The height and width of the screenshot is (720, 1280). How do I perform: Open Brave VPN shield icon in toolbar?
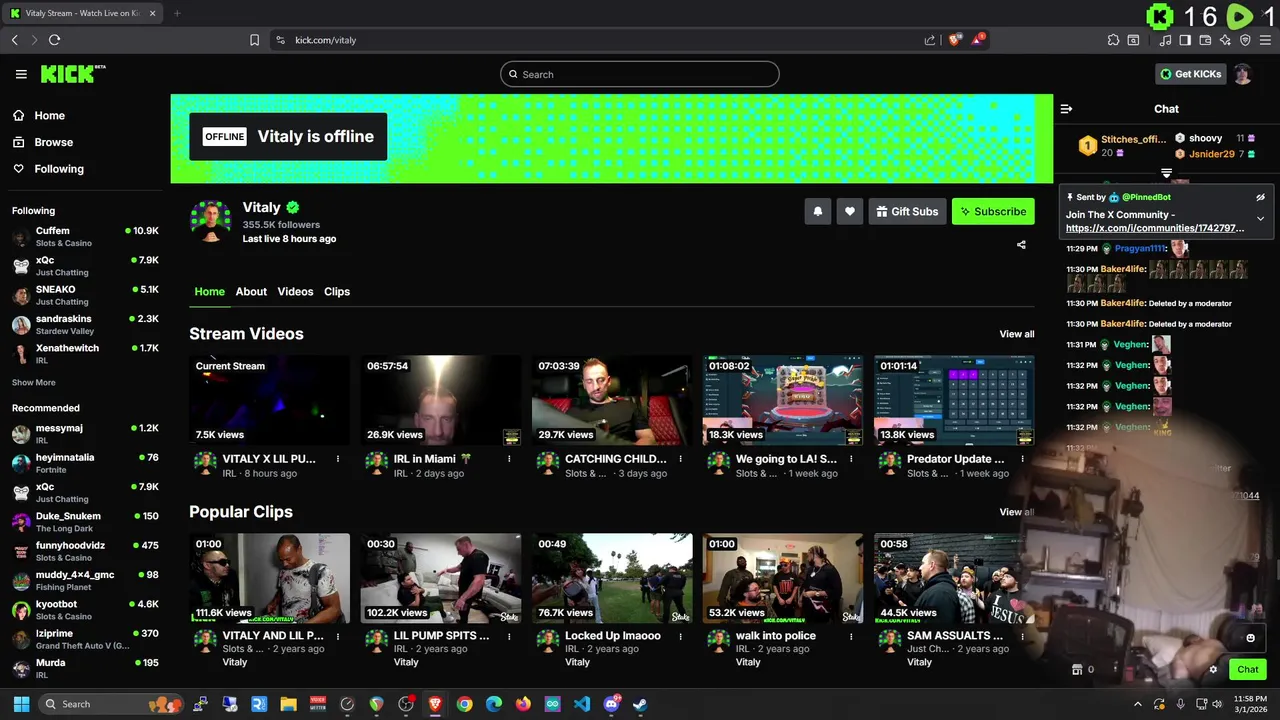(x=1245, y=40)
